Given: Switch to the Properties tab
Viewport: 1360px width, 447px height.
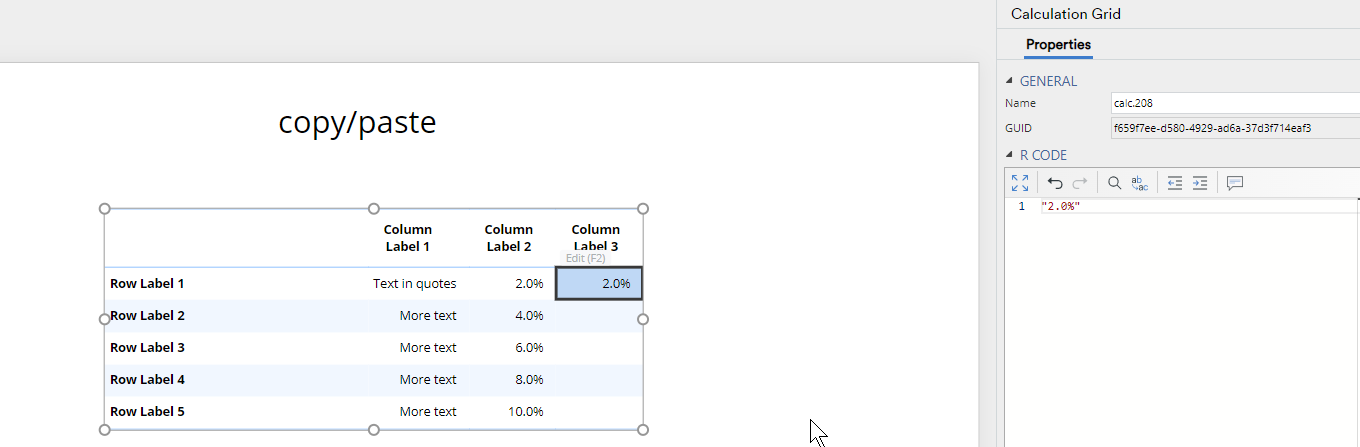Looking at the screenshot, I should [1058, 45].
